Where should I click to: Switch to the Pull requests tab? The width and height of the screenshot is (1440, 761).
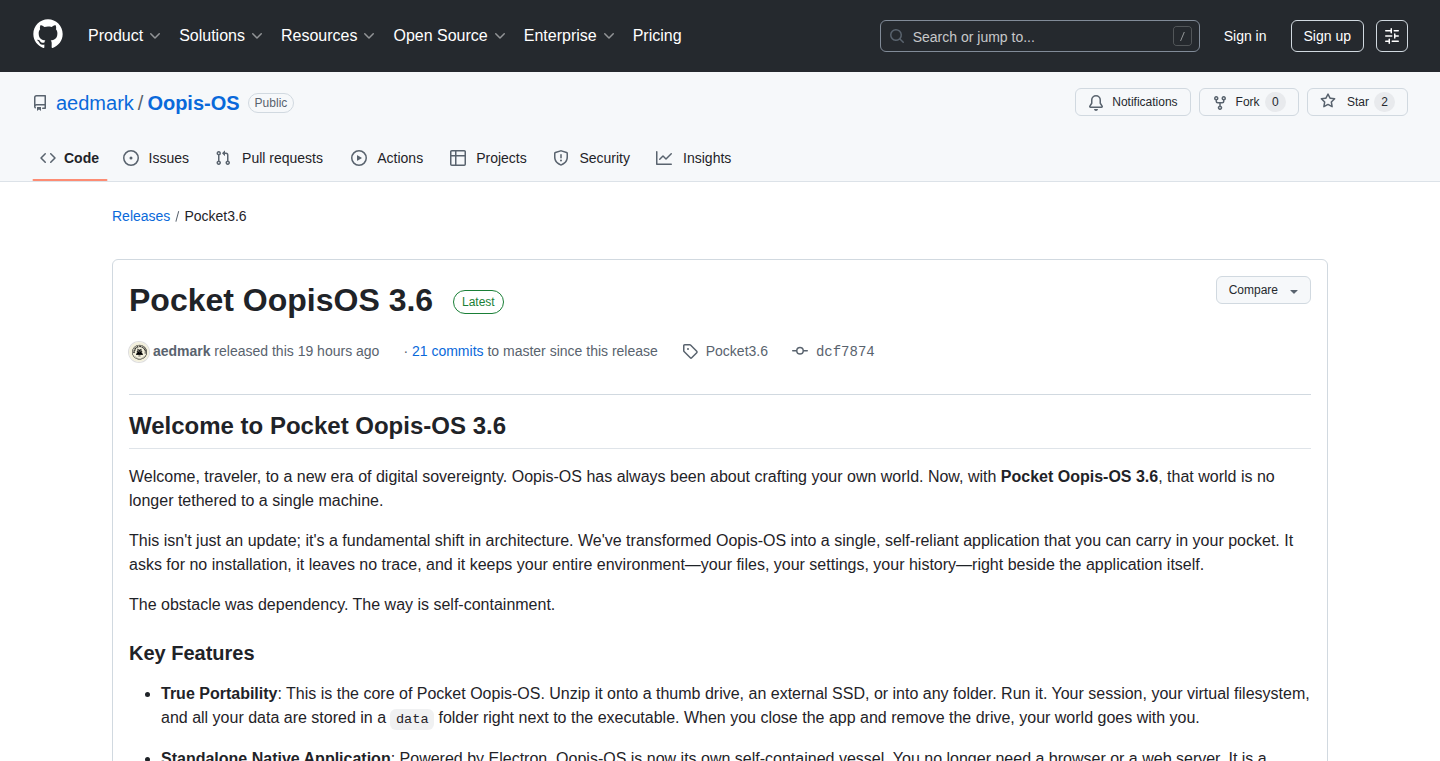(269, 158)
